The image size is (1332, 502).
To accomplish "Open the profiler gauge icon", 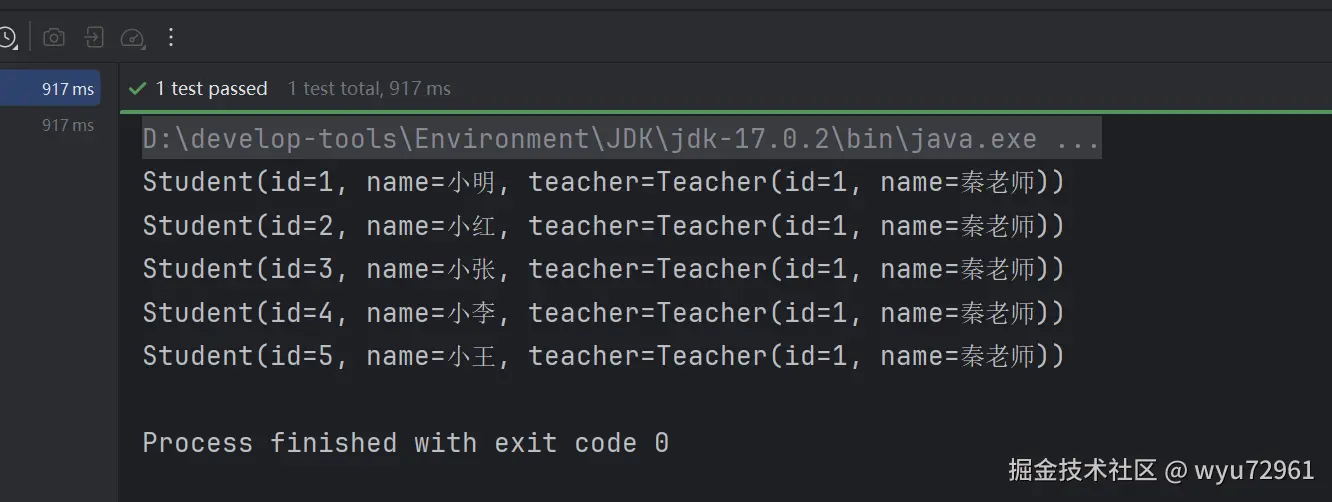I will point(132,38).
